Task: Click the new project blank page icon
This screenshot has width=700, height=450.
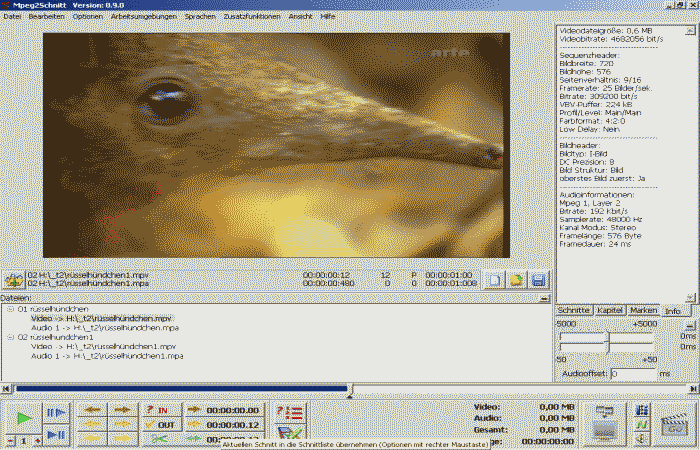Action: pyautogui.click(x=495, y=281)
